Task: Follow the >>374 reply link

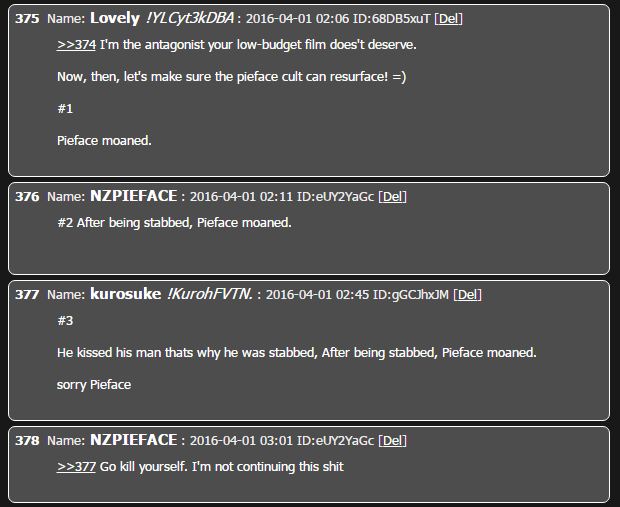Action: (76, 45)
